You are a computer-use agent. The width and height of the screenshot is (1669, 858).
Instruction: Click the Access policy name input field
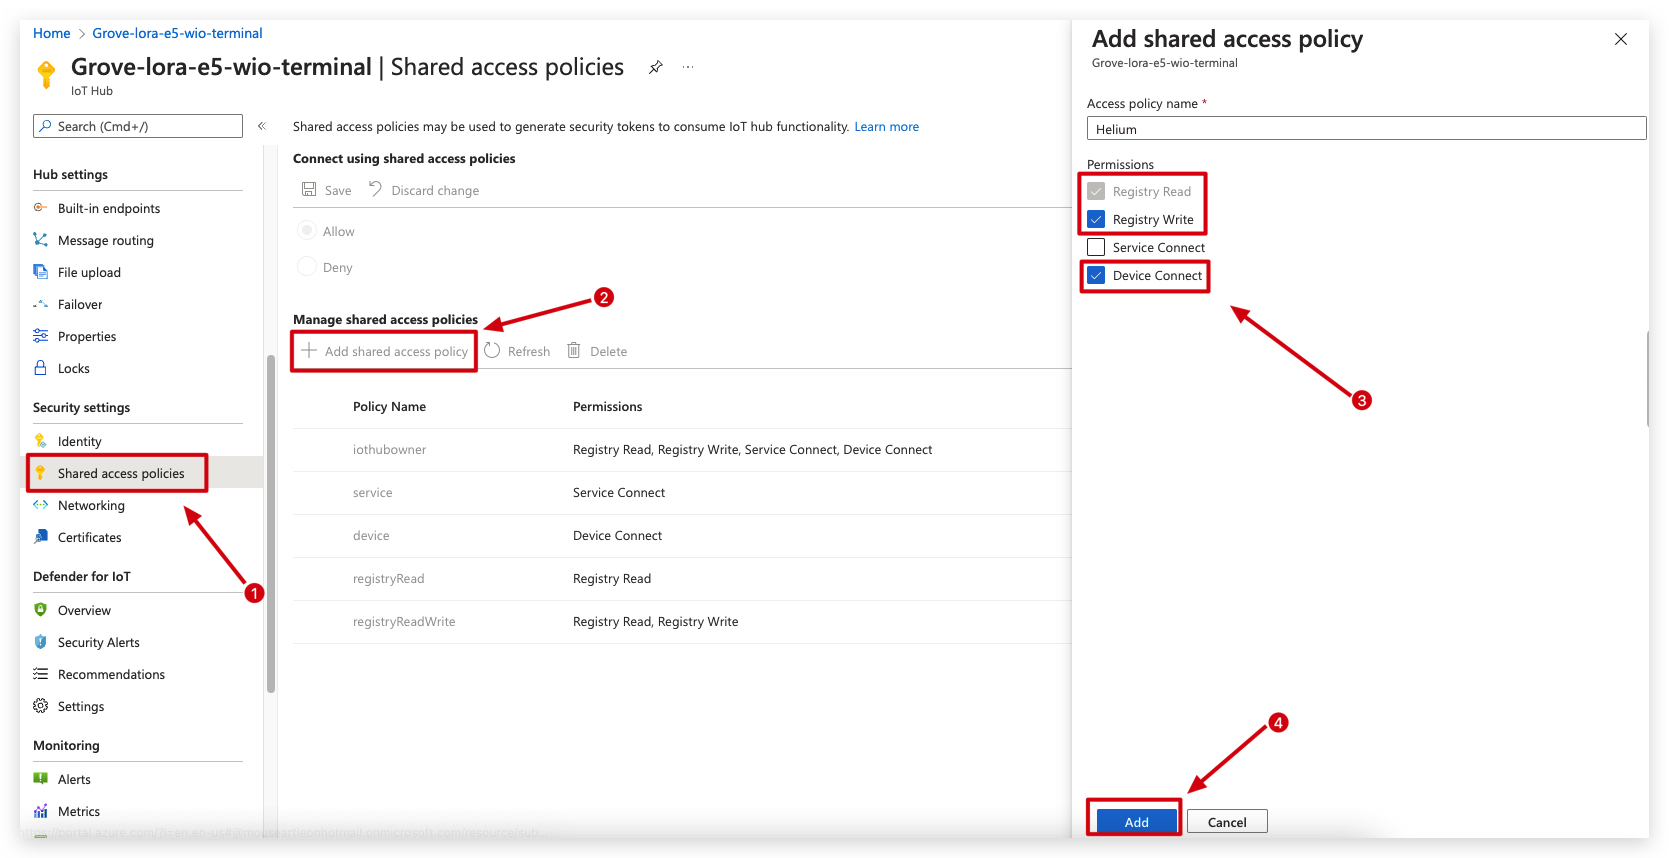pos(1366,128)
